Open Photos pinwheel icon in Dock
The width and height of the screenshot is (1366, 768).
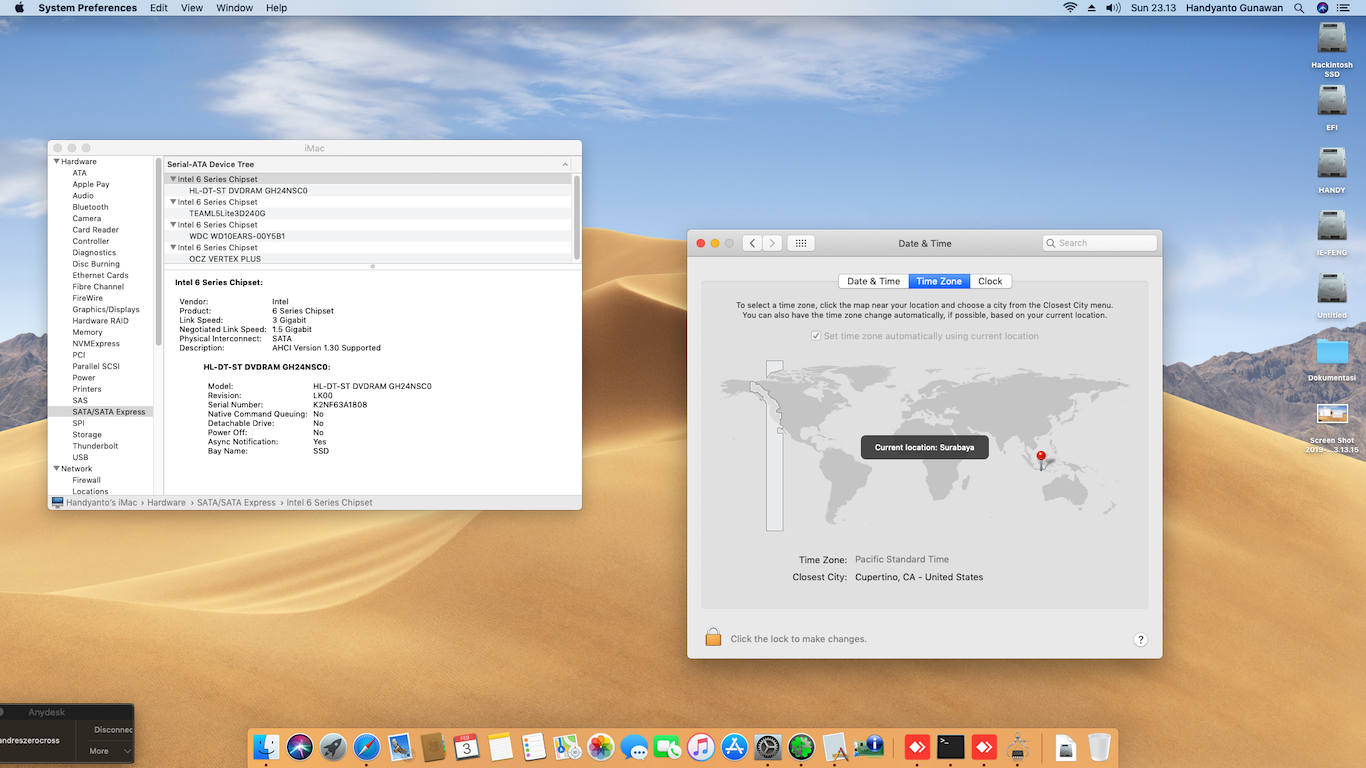click(600, 746)
